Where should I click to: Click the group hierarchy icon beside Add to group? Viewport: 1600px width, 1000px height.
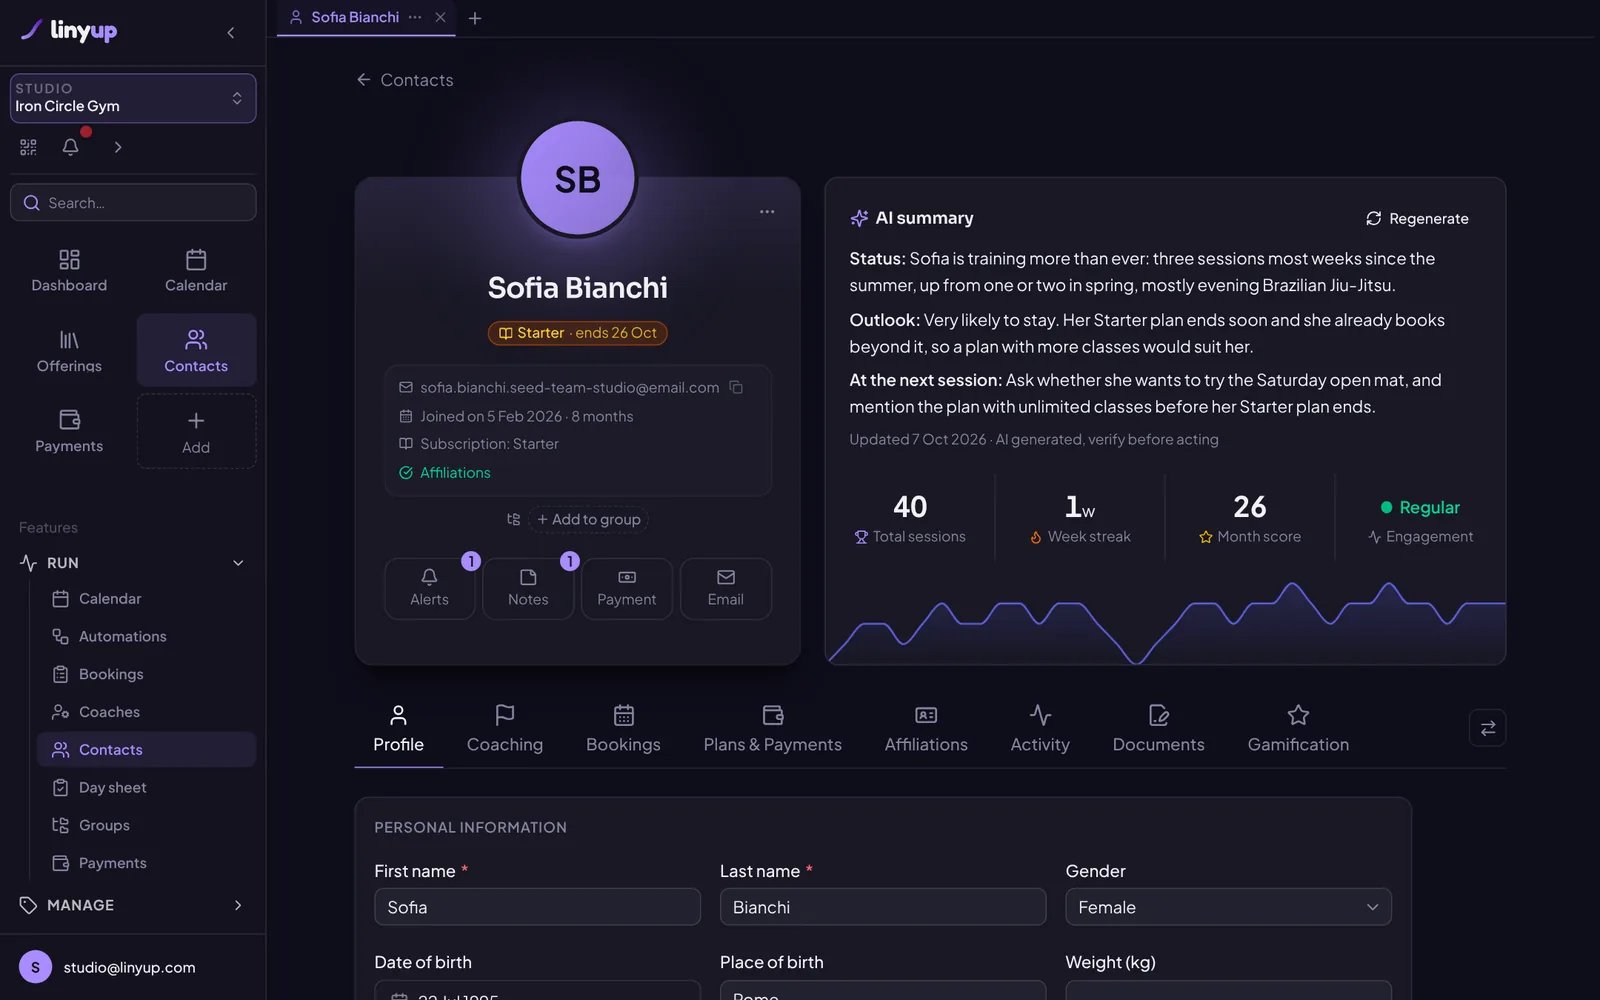(x=514, y=519)
